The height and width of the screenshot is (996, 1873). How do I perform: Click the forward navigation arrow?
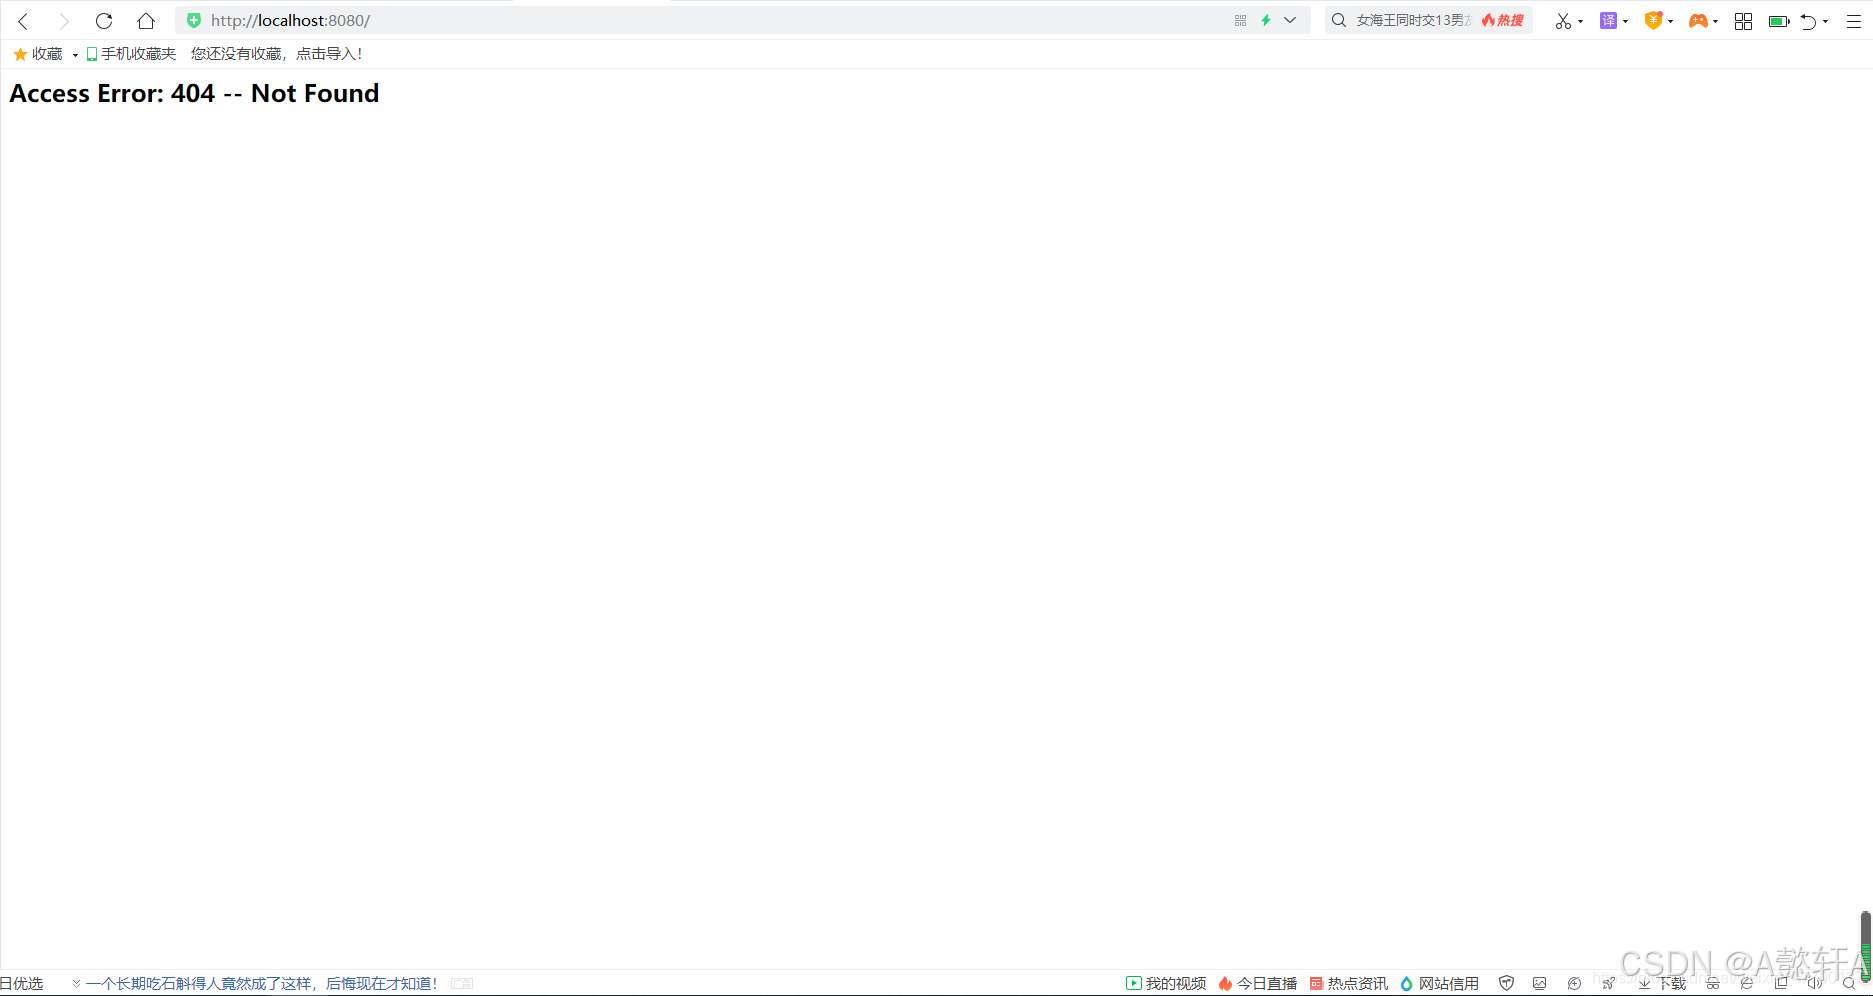coord(64,21)
